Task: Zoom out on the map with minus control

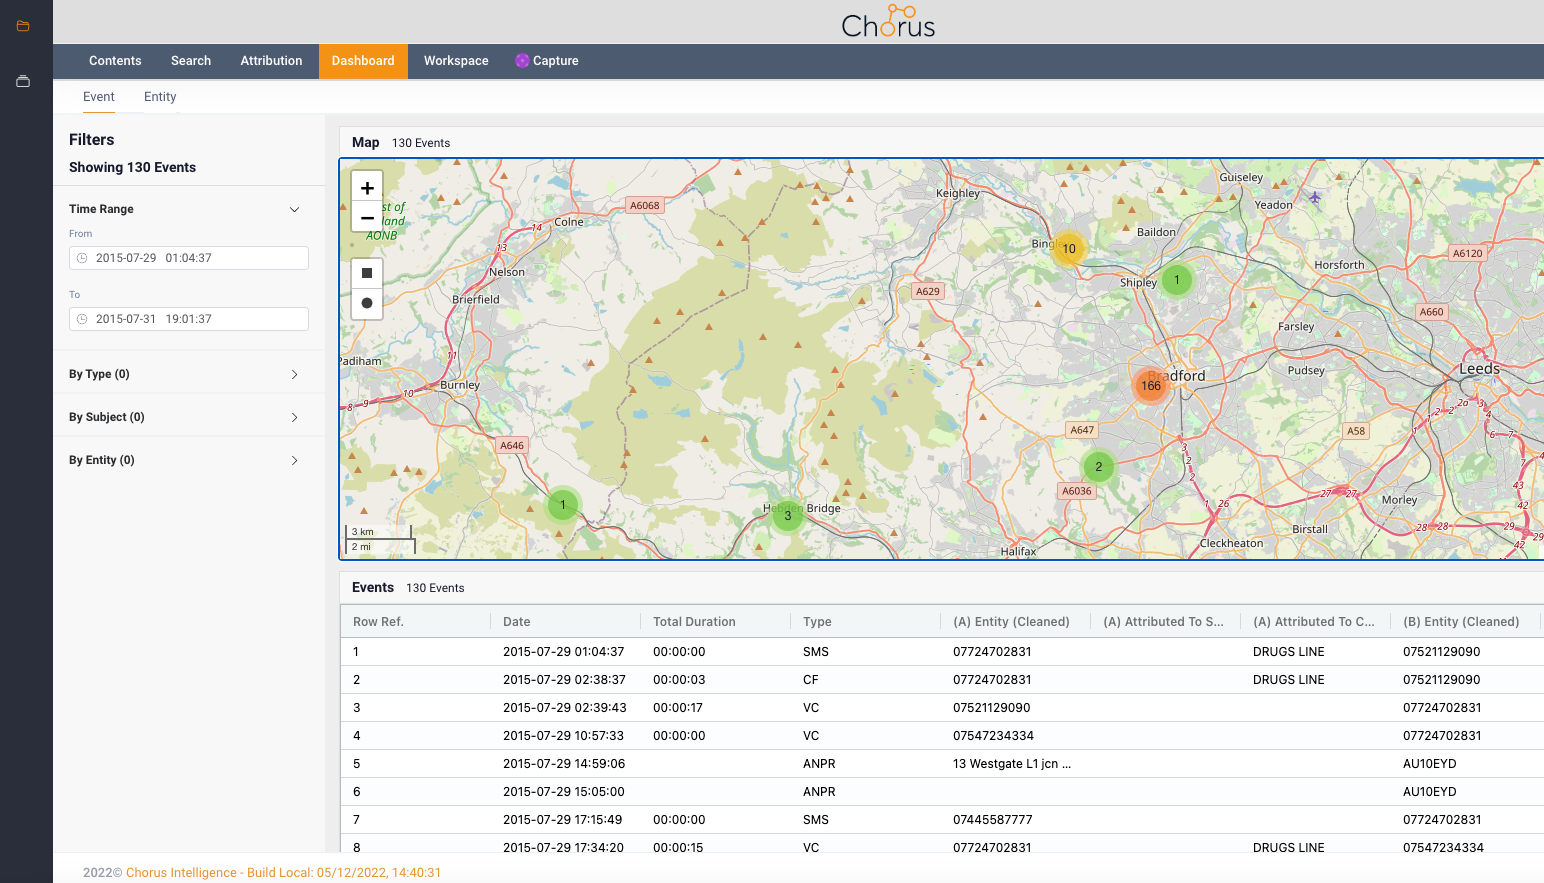Action: (367, 216)
